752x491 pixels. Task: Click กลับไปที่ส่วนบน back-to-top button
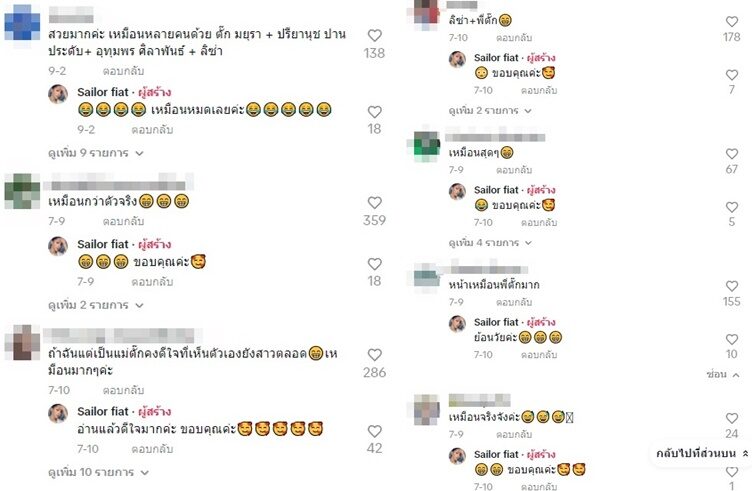click(702, 453)
